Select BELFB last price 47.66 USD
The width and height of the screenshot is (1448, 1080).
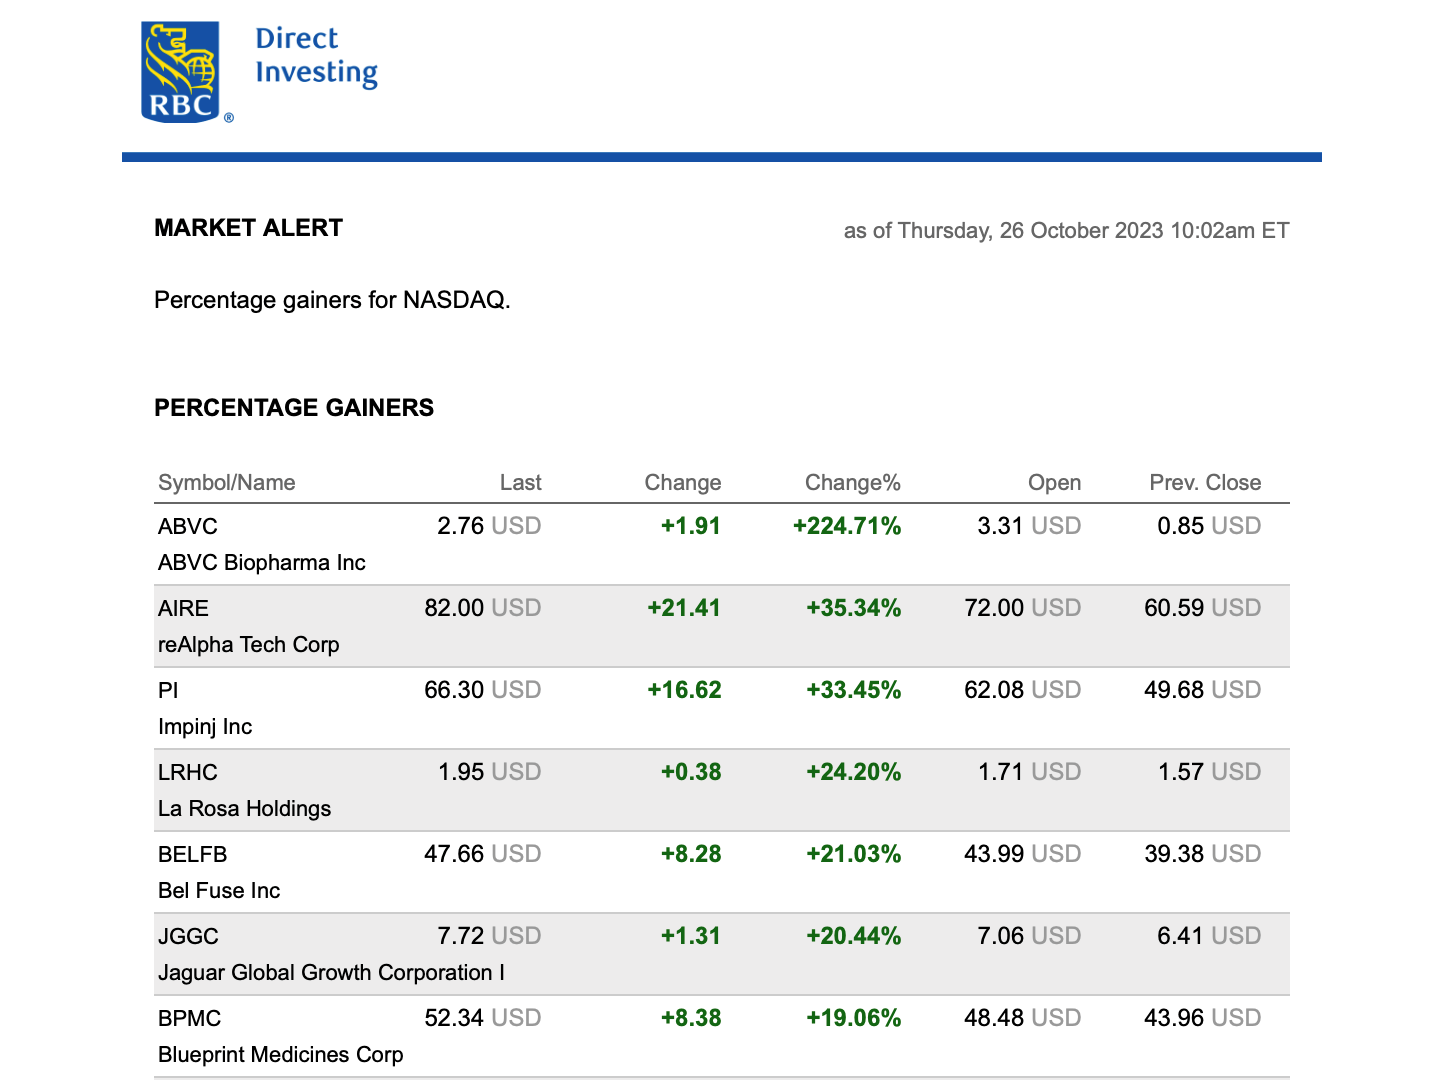click(483, 854)
